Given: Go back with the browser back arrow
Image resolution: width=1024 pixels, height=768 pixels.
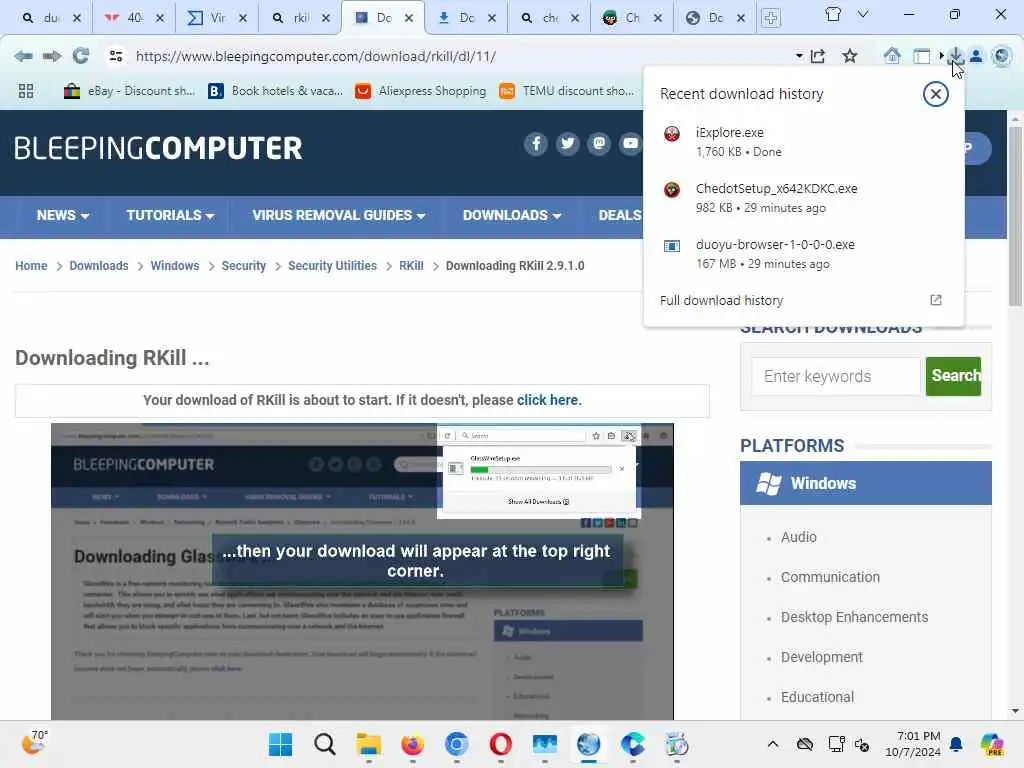Looking at the screenshot, I should coord(24,56).
